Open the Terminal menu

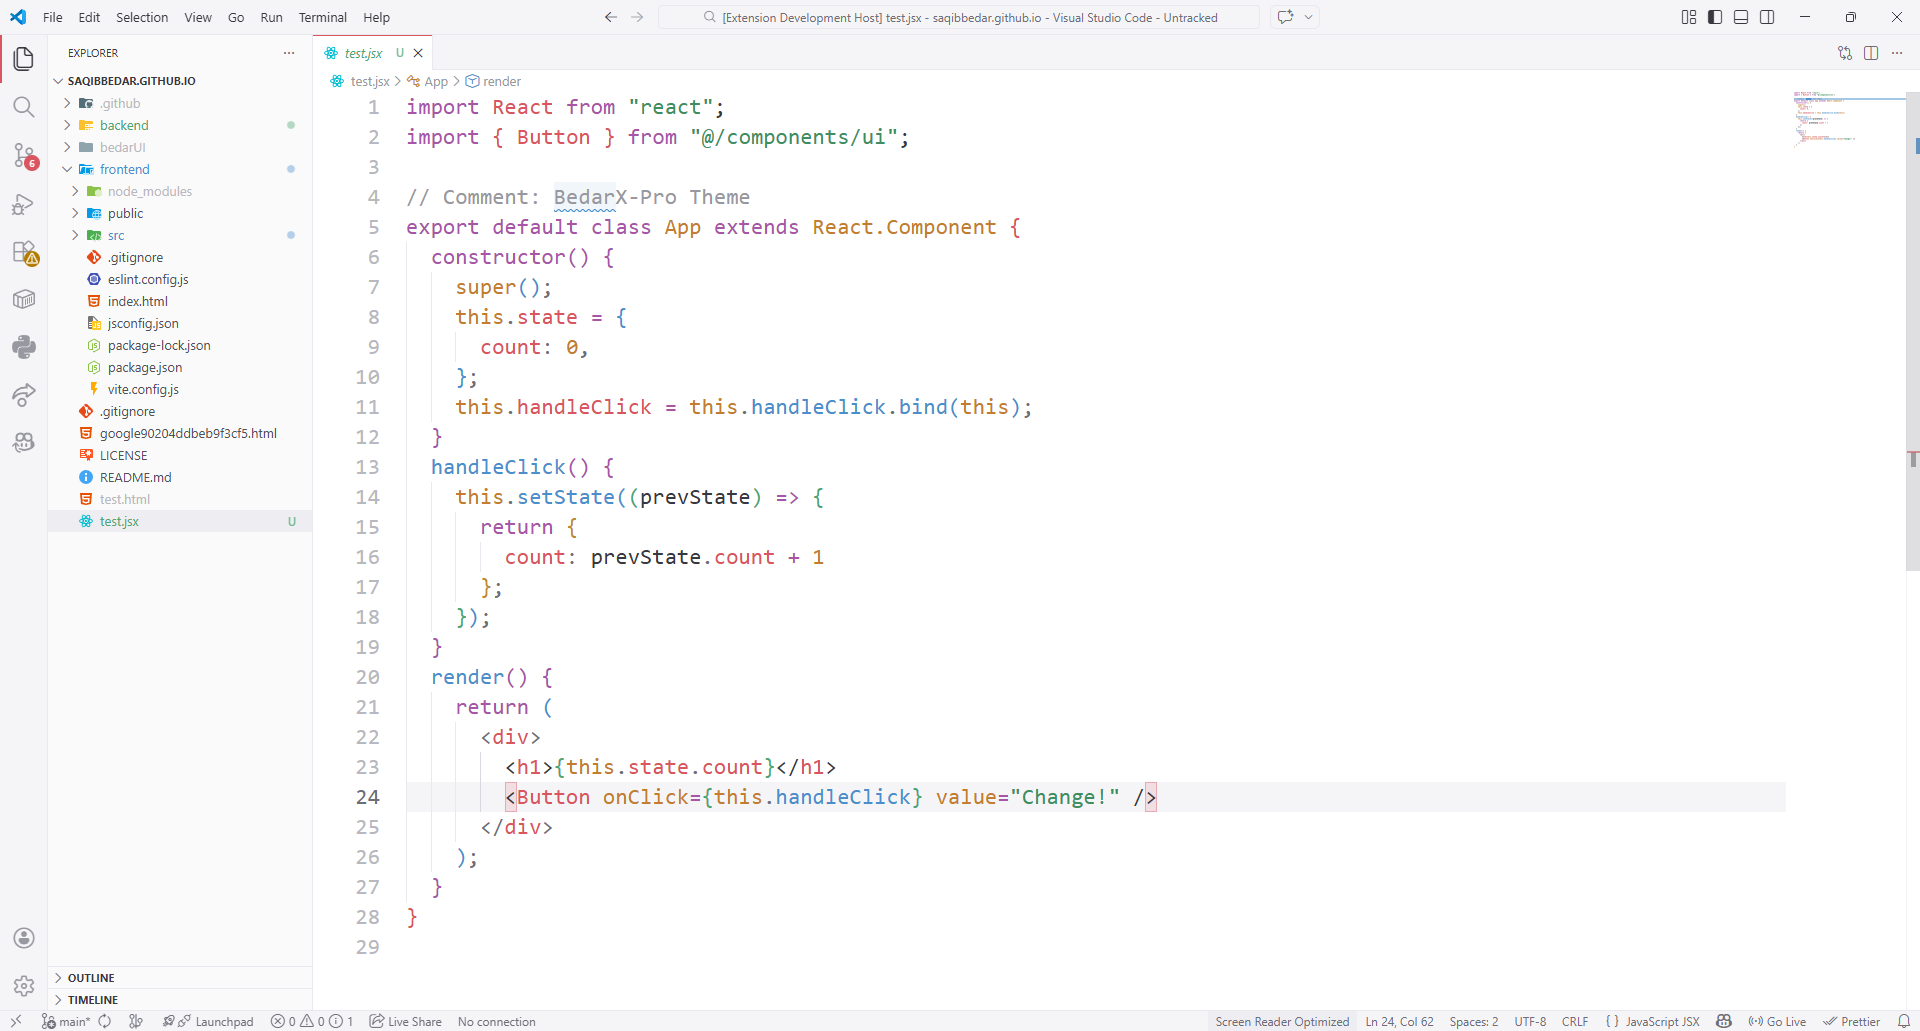pyautogui.click(x=322, y=17)
